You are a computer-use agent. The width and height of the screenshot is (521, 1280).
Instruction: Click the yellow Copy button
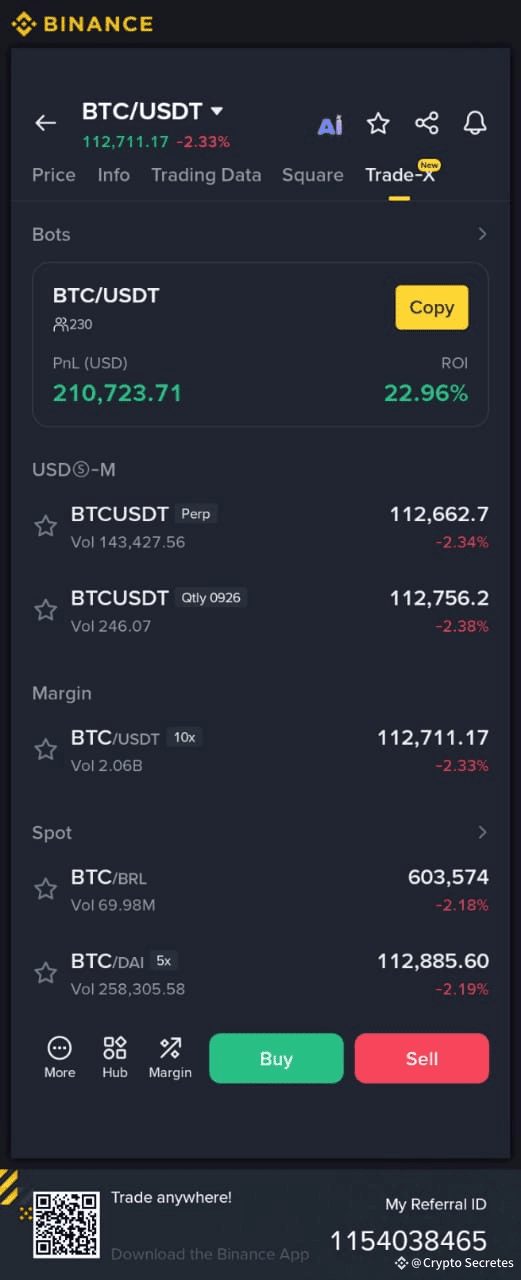coord(432,308)
